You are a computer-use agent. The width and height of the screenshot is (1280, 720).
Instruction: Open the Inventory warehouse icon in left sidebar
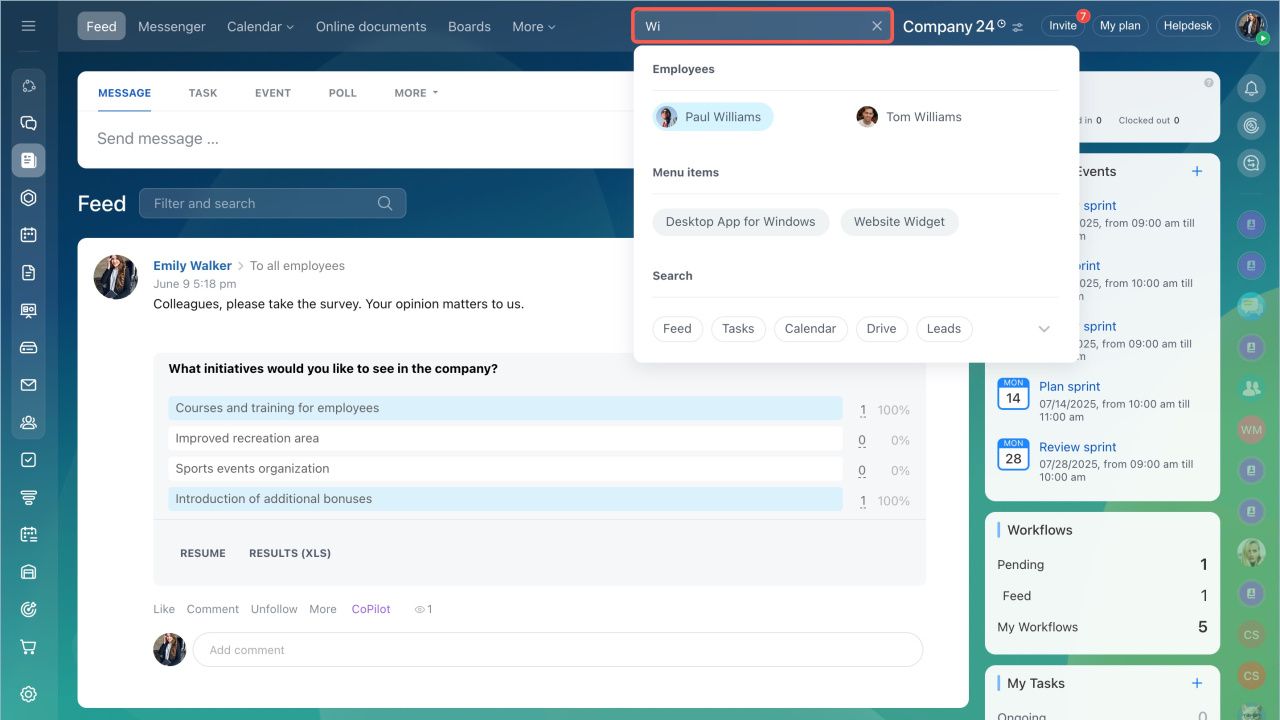tap(28, 572)
